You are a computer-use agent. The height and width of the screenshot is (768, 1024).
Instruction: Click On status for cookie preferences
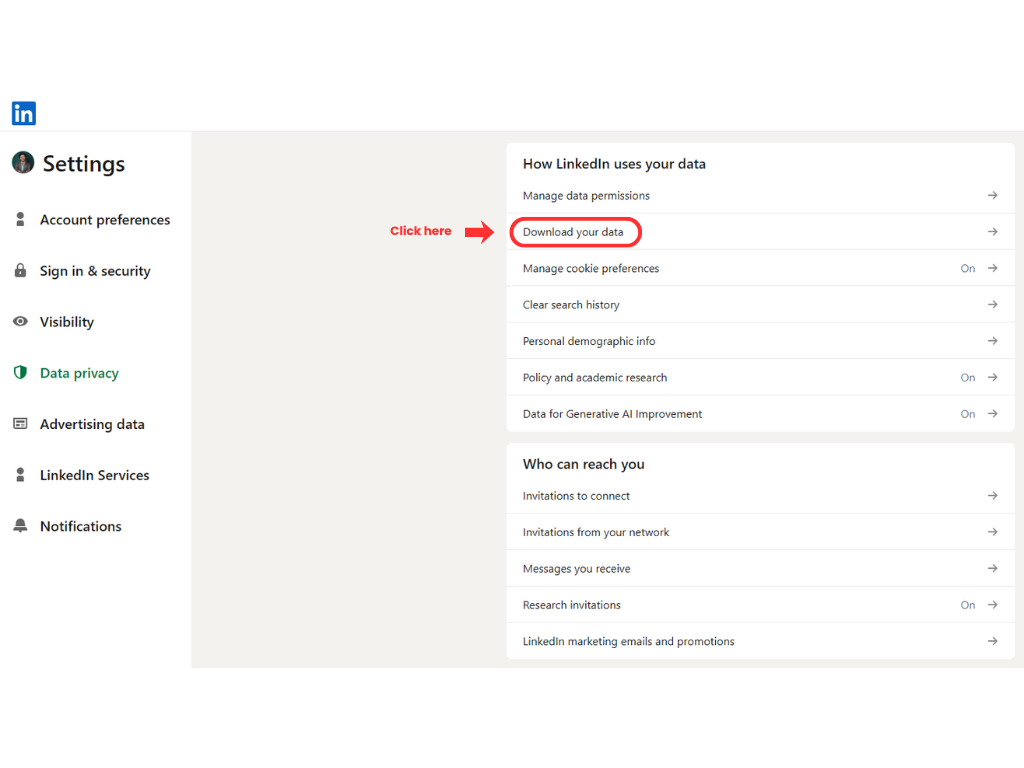[968, 268]
